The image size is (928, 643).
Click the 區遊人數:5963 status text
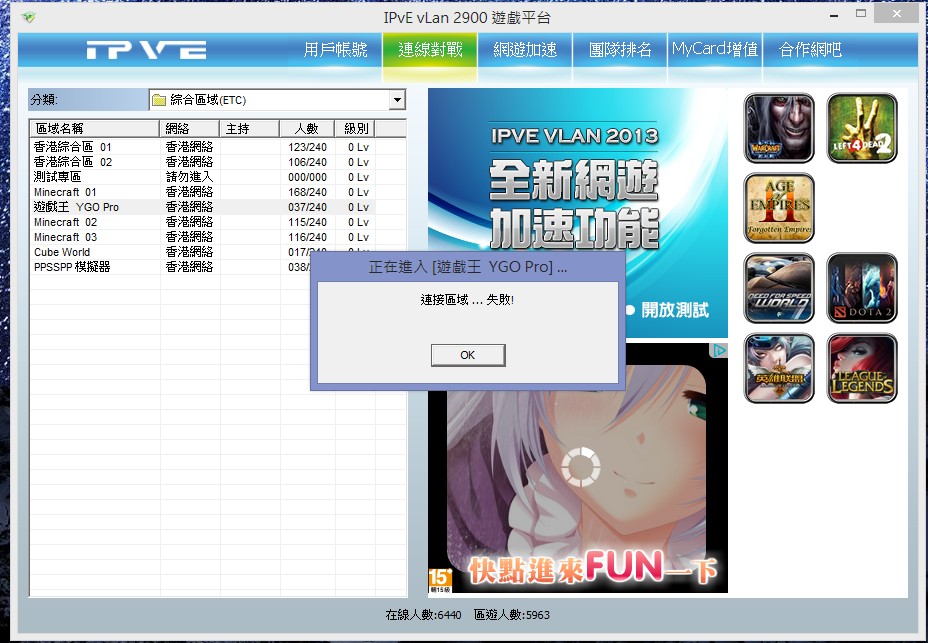[512, 615]
